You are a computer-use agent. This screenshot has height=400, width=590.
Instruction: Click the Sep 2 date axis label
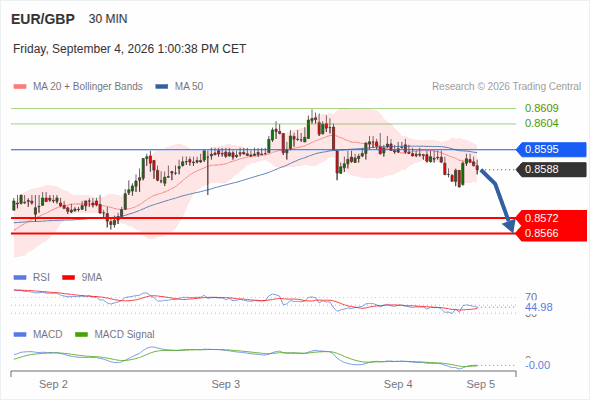click(x=53, y=385)
